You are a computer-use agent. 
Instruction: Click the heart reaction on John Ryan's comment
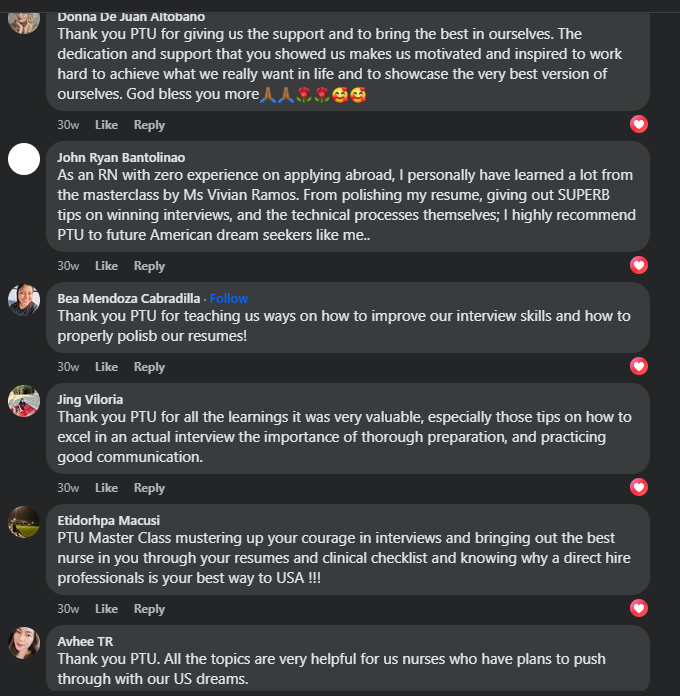tap(639, 265)
